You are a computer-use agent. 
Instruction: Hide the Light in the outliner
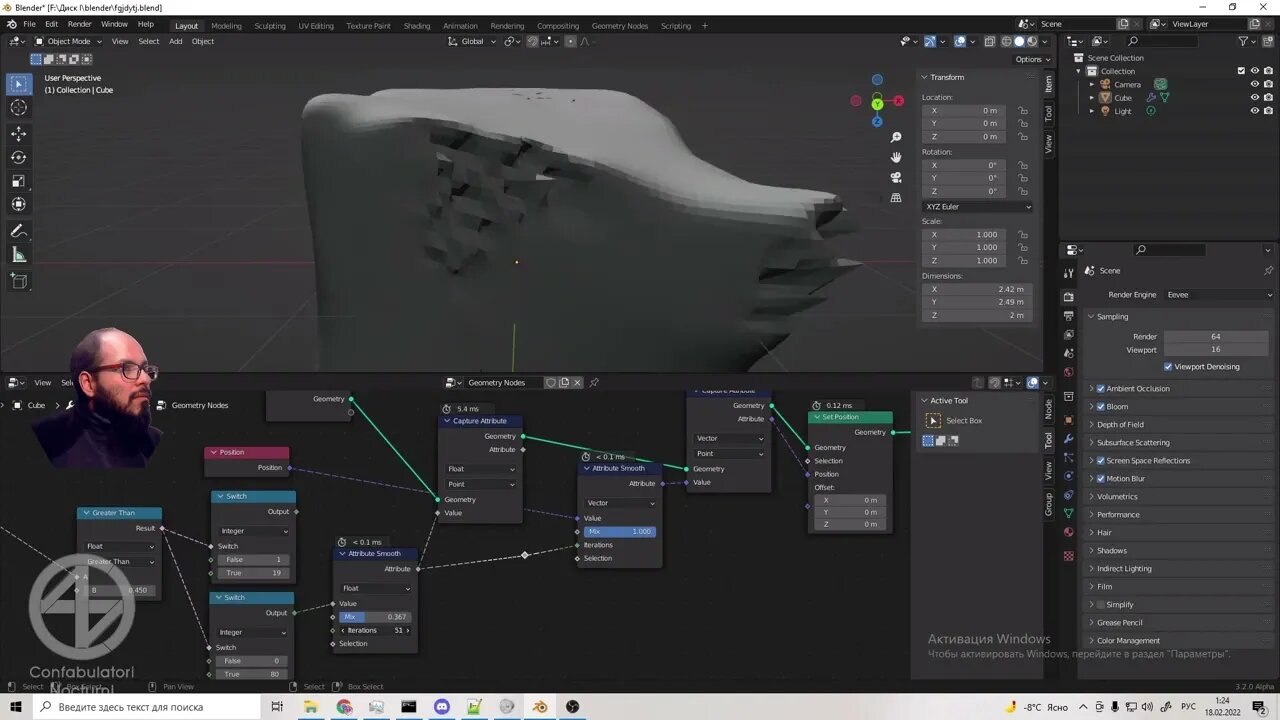pos(1255,110)
